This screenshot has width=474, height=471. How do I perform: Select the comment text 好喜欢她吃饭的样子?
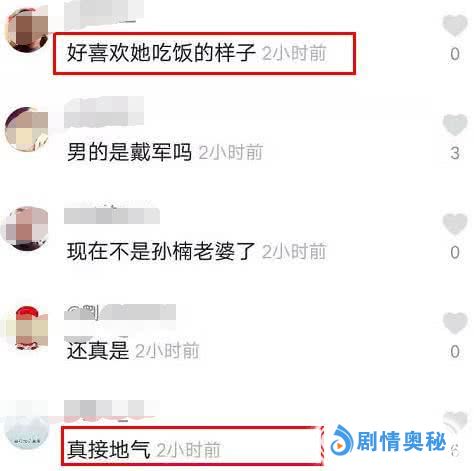(x=161, y=53)
